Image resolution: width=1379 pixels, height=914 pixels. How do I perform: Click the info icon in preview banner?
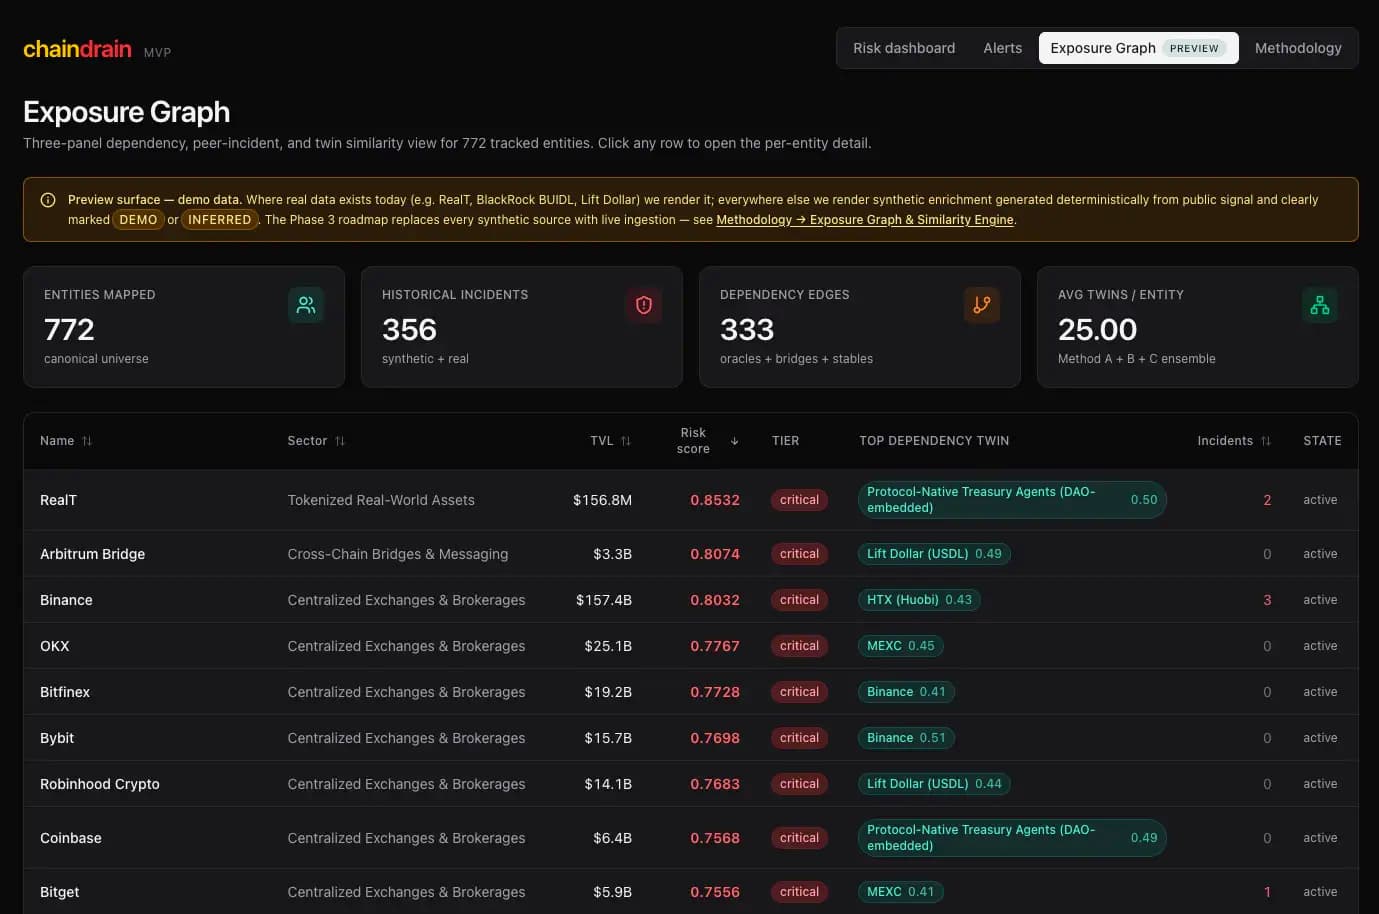pos(47,200)
